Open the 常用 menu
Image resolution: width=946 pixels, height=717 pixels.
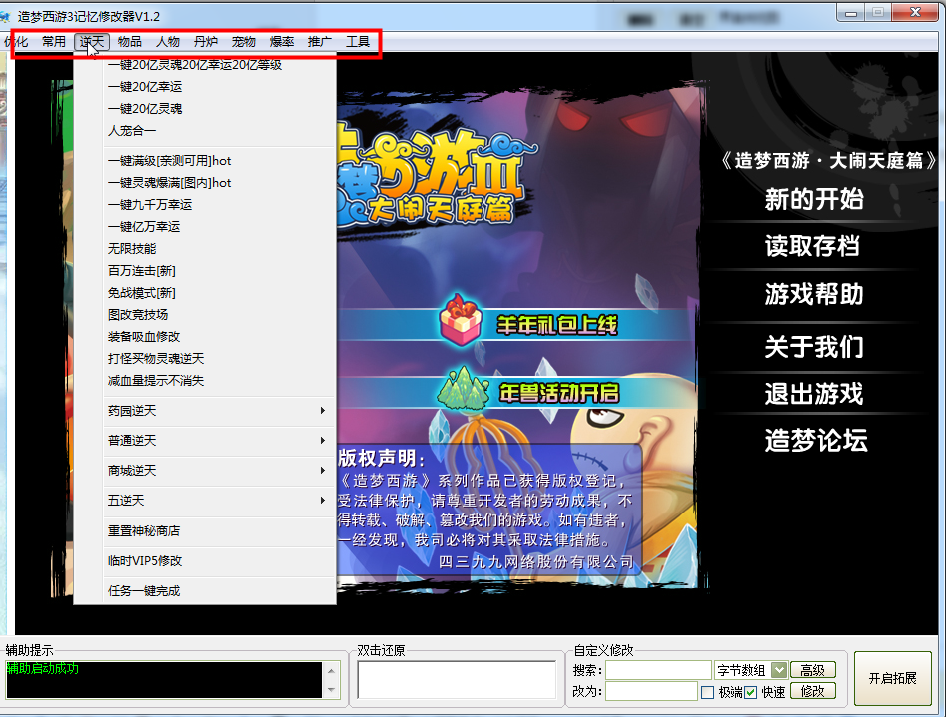tap(54, 42)
